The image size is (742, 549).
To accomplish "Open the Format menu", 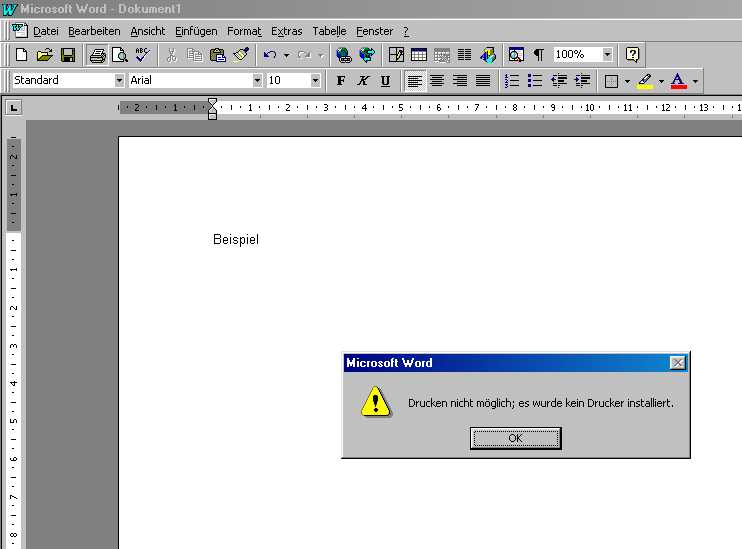I will tap(244, 31).
